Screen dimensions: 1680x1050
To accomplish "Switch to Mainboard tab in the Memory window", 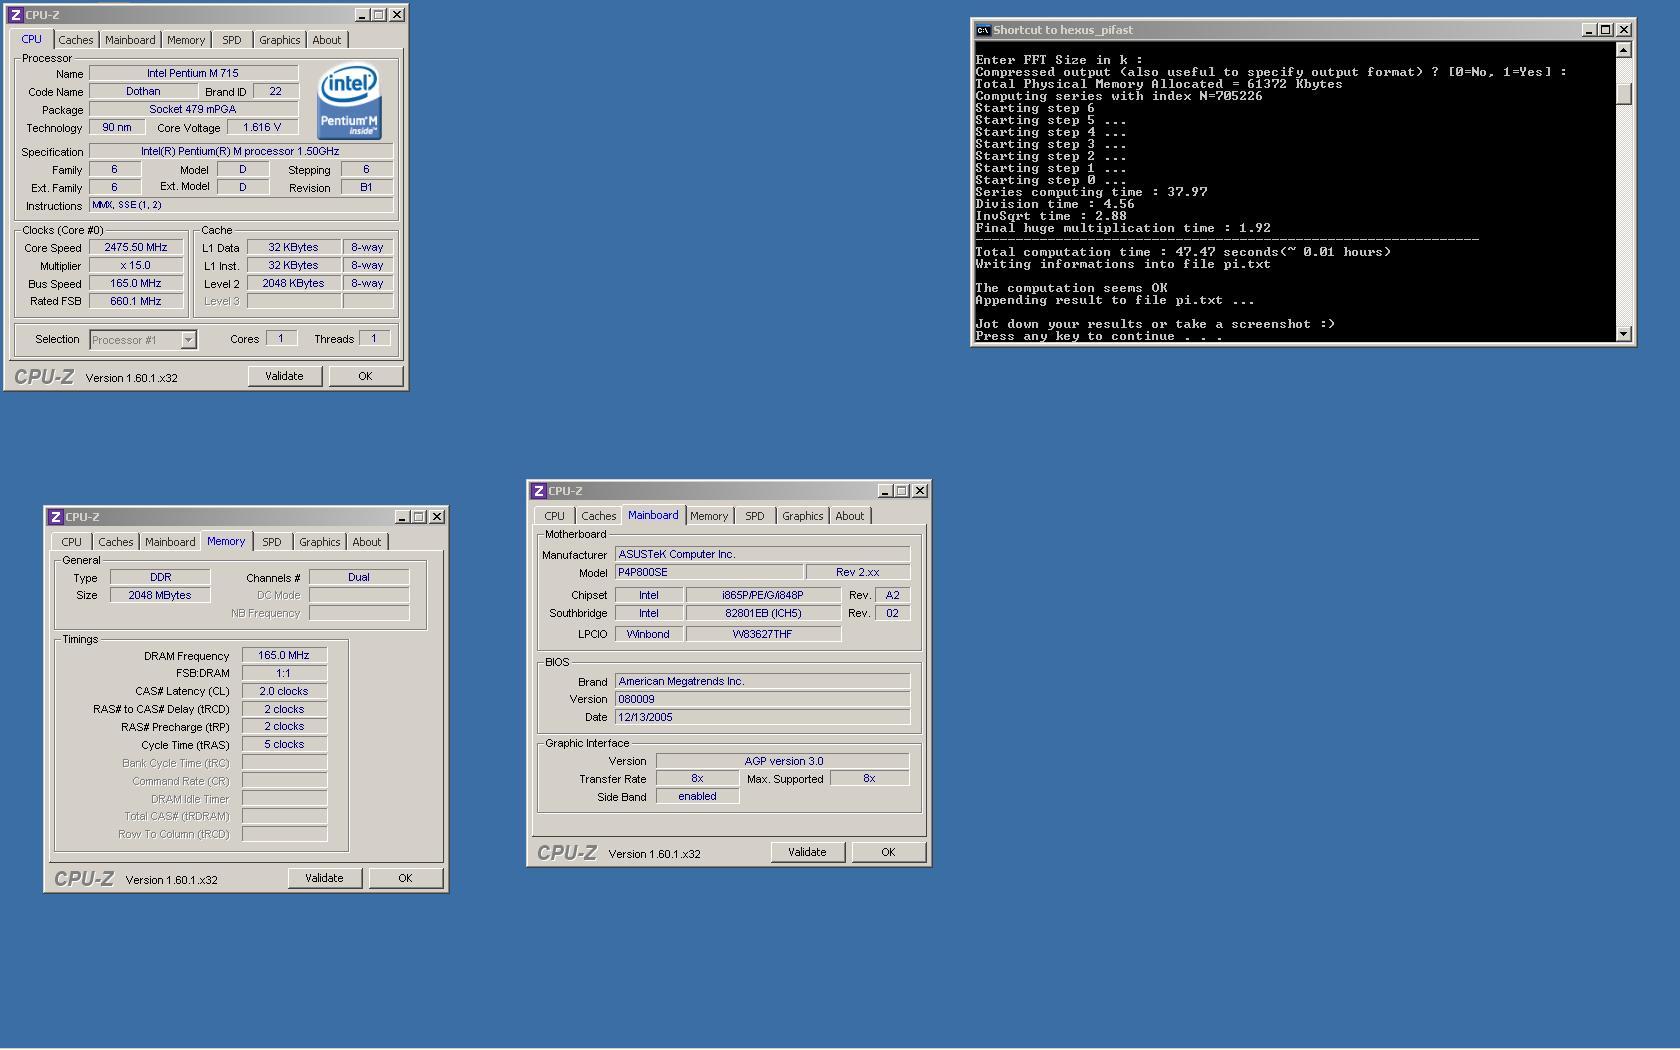I will point(170,542).
